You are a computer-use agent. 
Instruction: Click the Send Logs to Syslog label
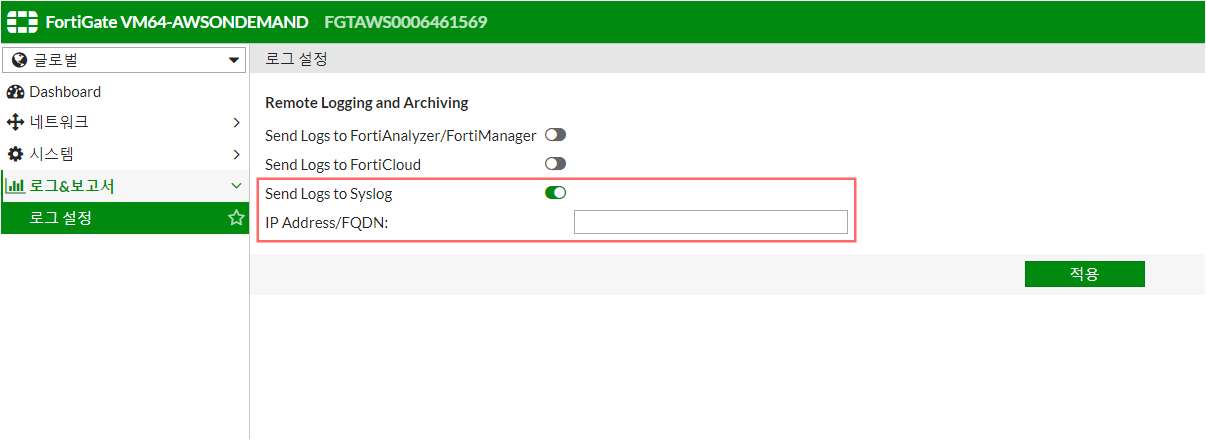(329, 194)
